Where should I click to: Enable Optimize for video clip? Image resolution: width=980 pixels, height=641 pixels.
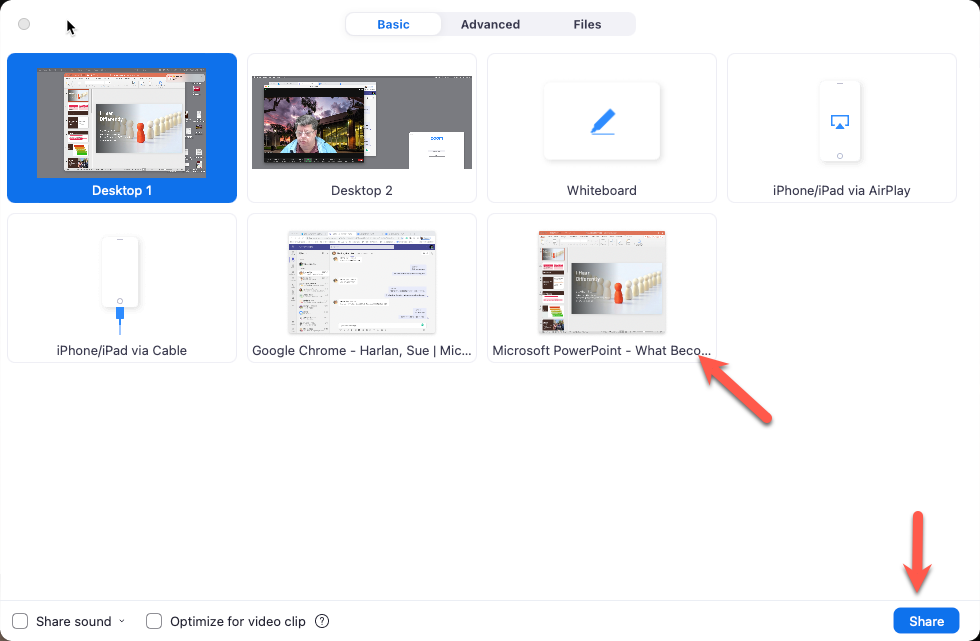point(154,621)
